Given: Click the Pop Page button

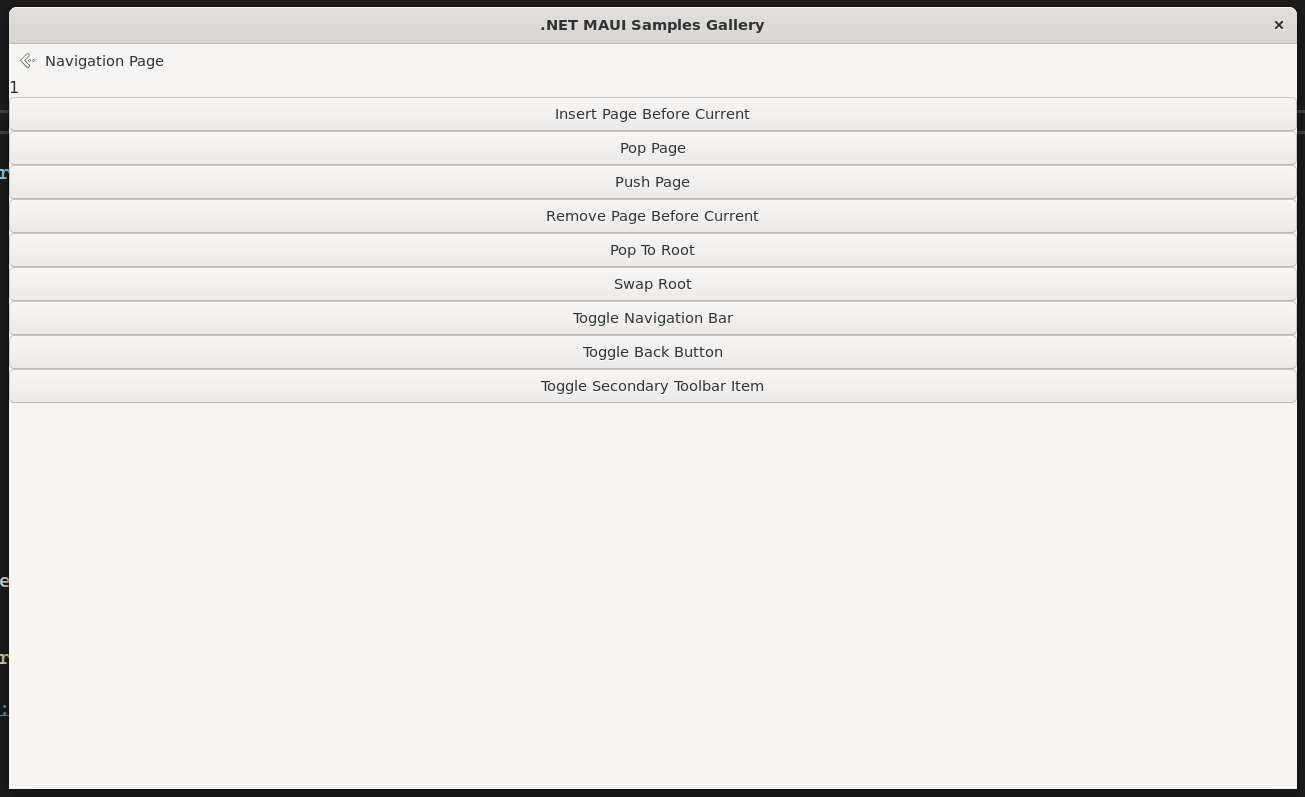Looking at the screenshot, I should click(652, 148).
